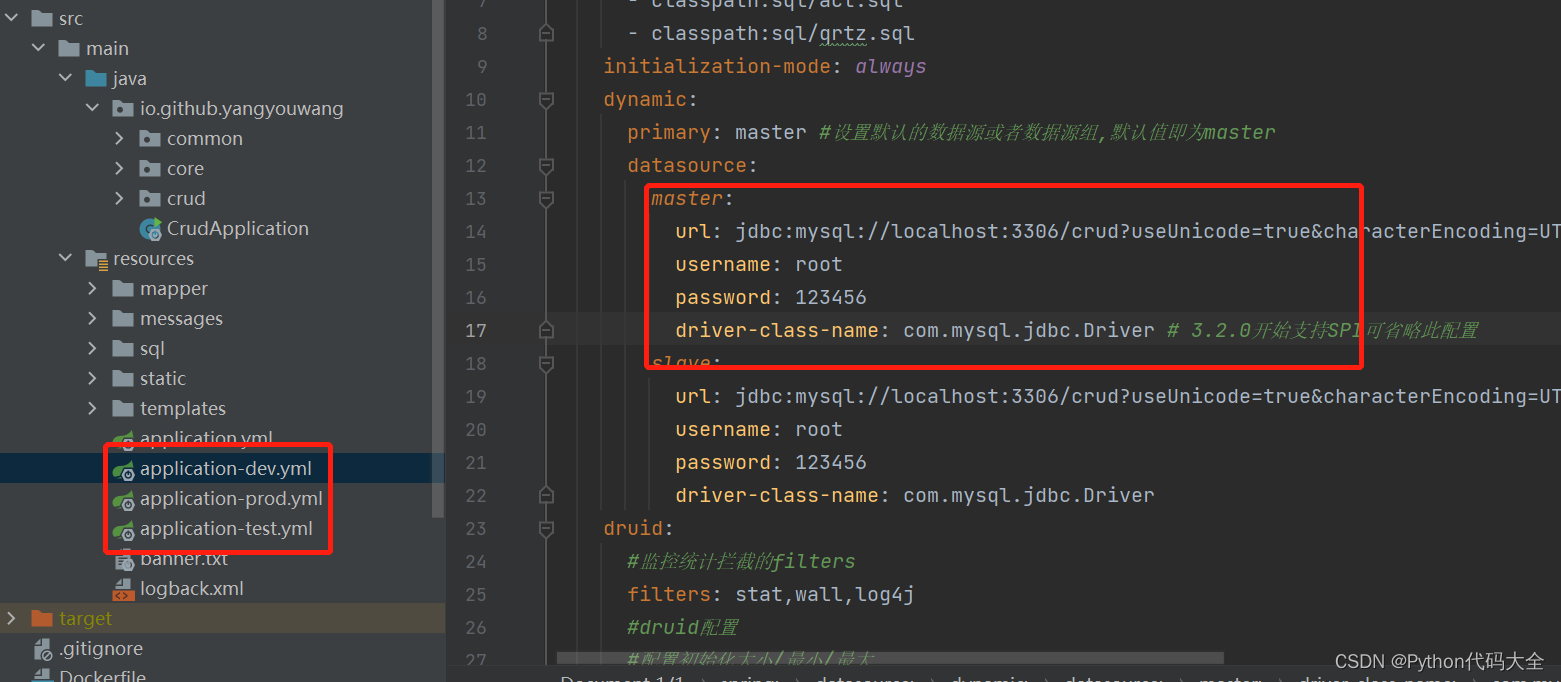Collapse the master block using line 13 fold arrow
This screenshot has width=1561, height=682.
546,198
